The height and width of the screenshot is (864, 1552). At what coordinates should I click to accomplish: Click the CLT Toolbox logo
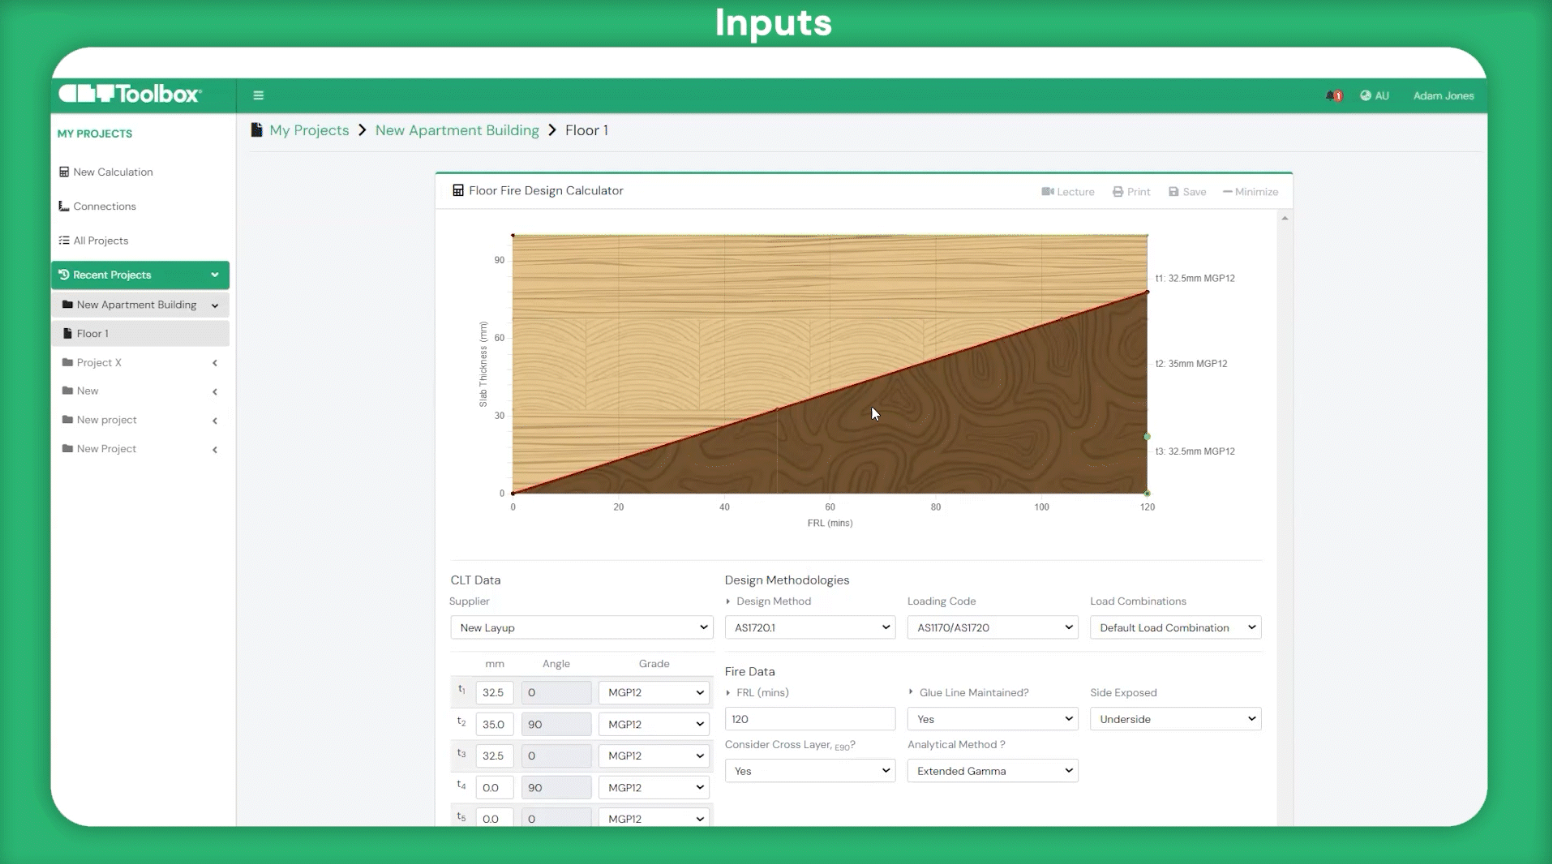(130, 94)
